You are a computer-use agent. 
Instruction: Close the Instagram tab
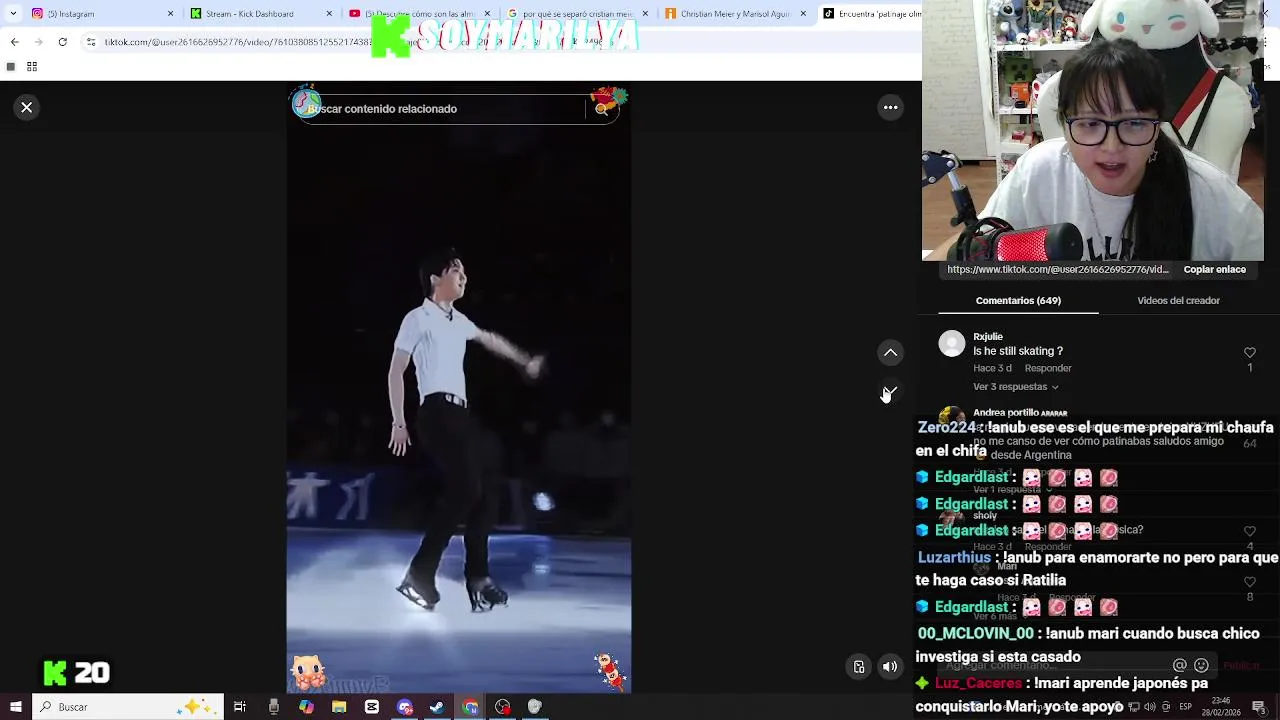171,14
